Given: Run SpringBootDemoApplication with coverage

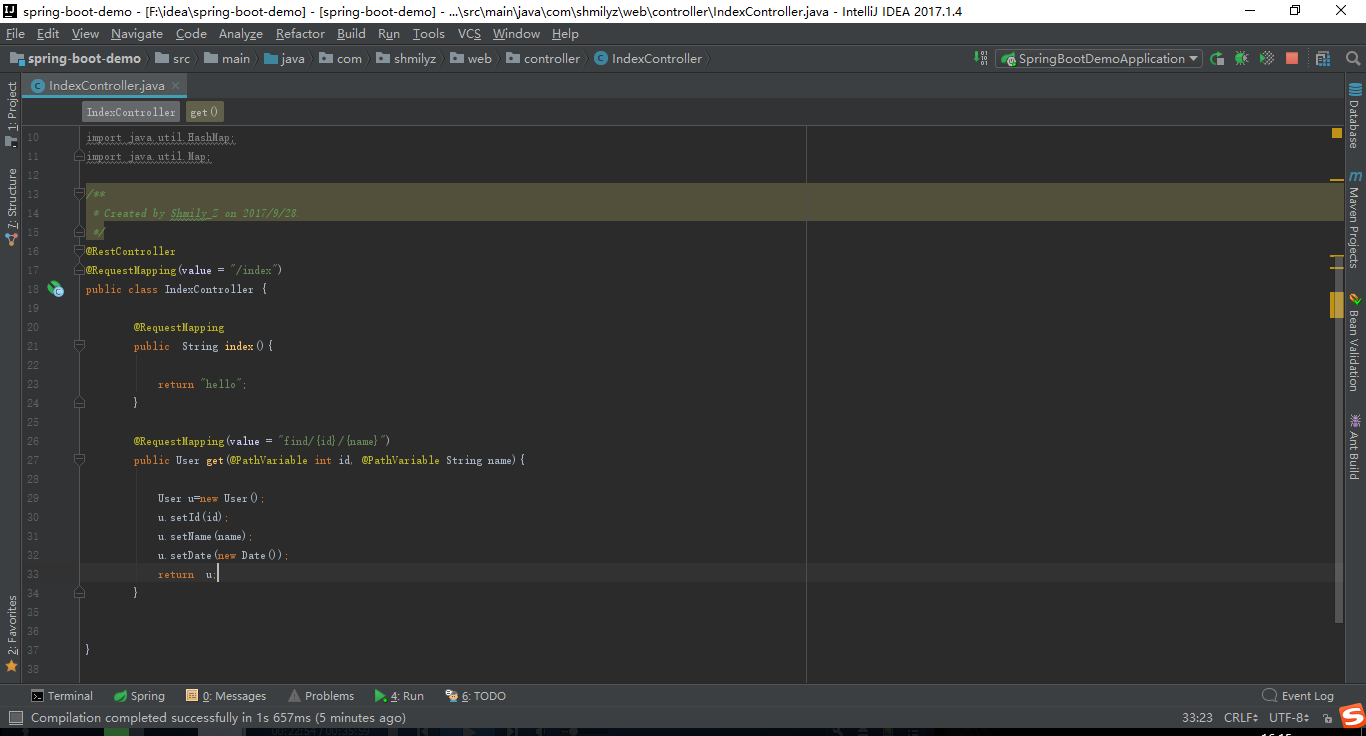Looking at the screenshot, I should (1266, 58).
